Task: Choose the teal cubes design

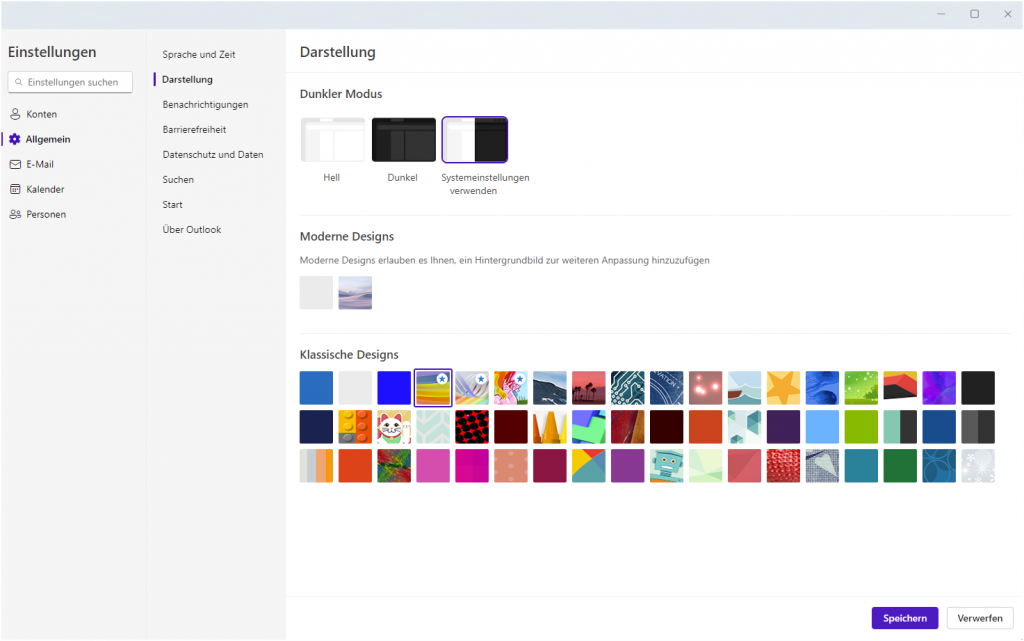Action: [x=744, y=427]
